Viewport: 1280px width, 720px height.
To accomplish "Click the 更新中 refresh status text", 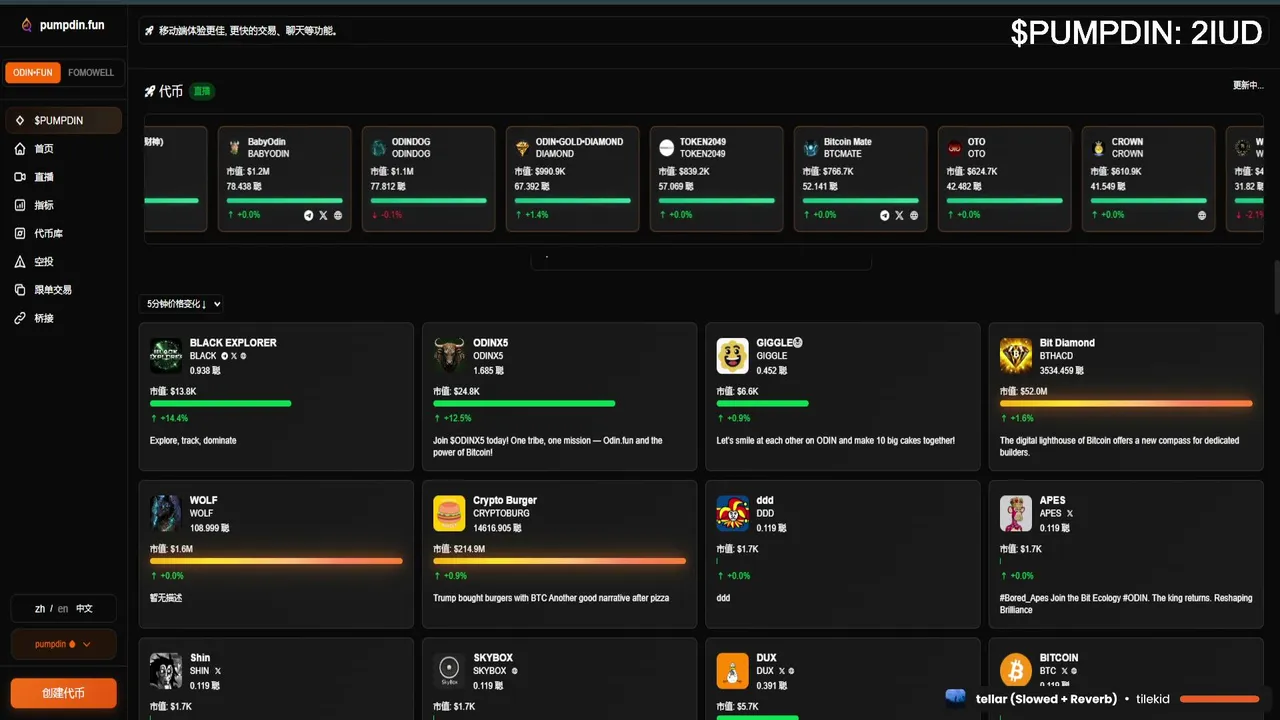I will coord(1248,86).
